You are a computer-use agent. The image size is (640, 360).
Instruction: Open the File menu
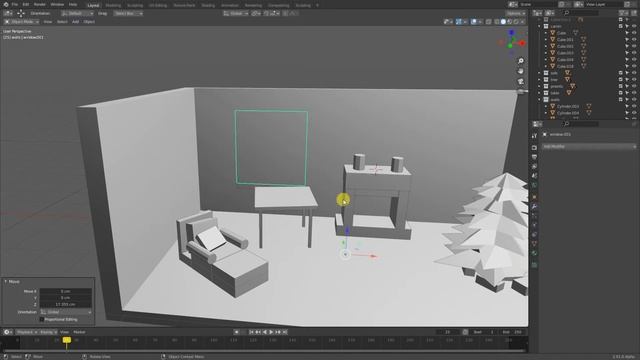[15, 4]
